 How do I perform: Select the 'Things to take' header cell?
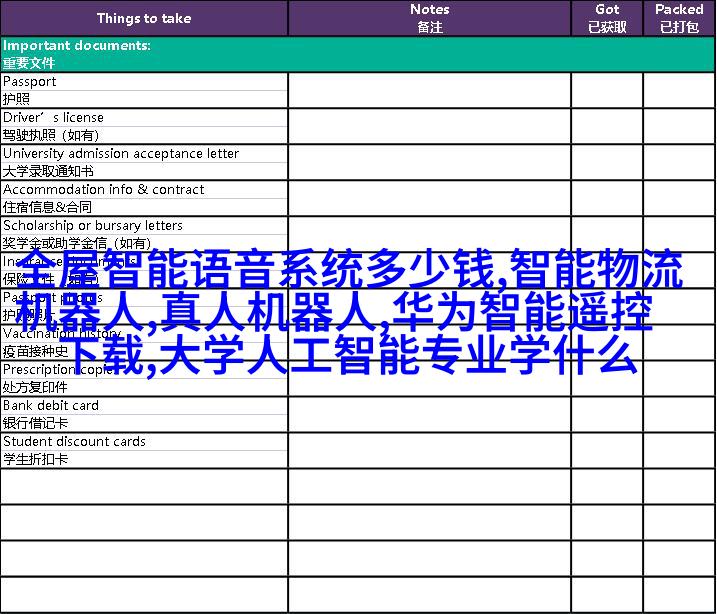144,18
